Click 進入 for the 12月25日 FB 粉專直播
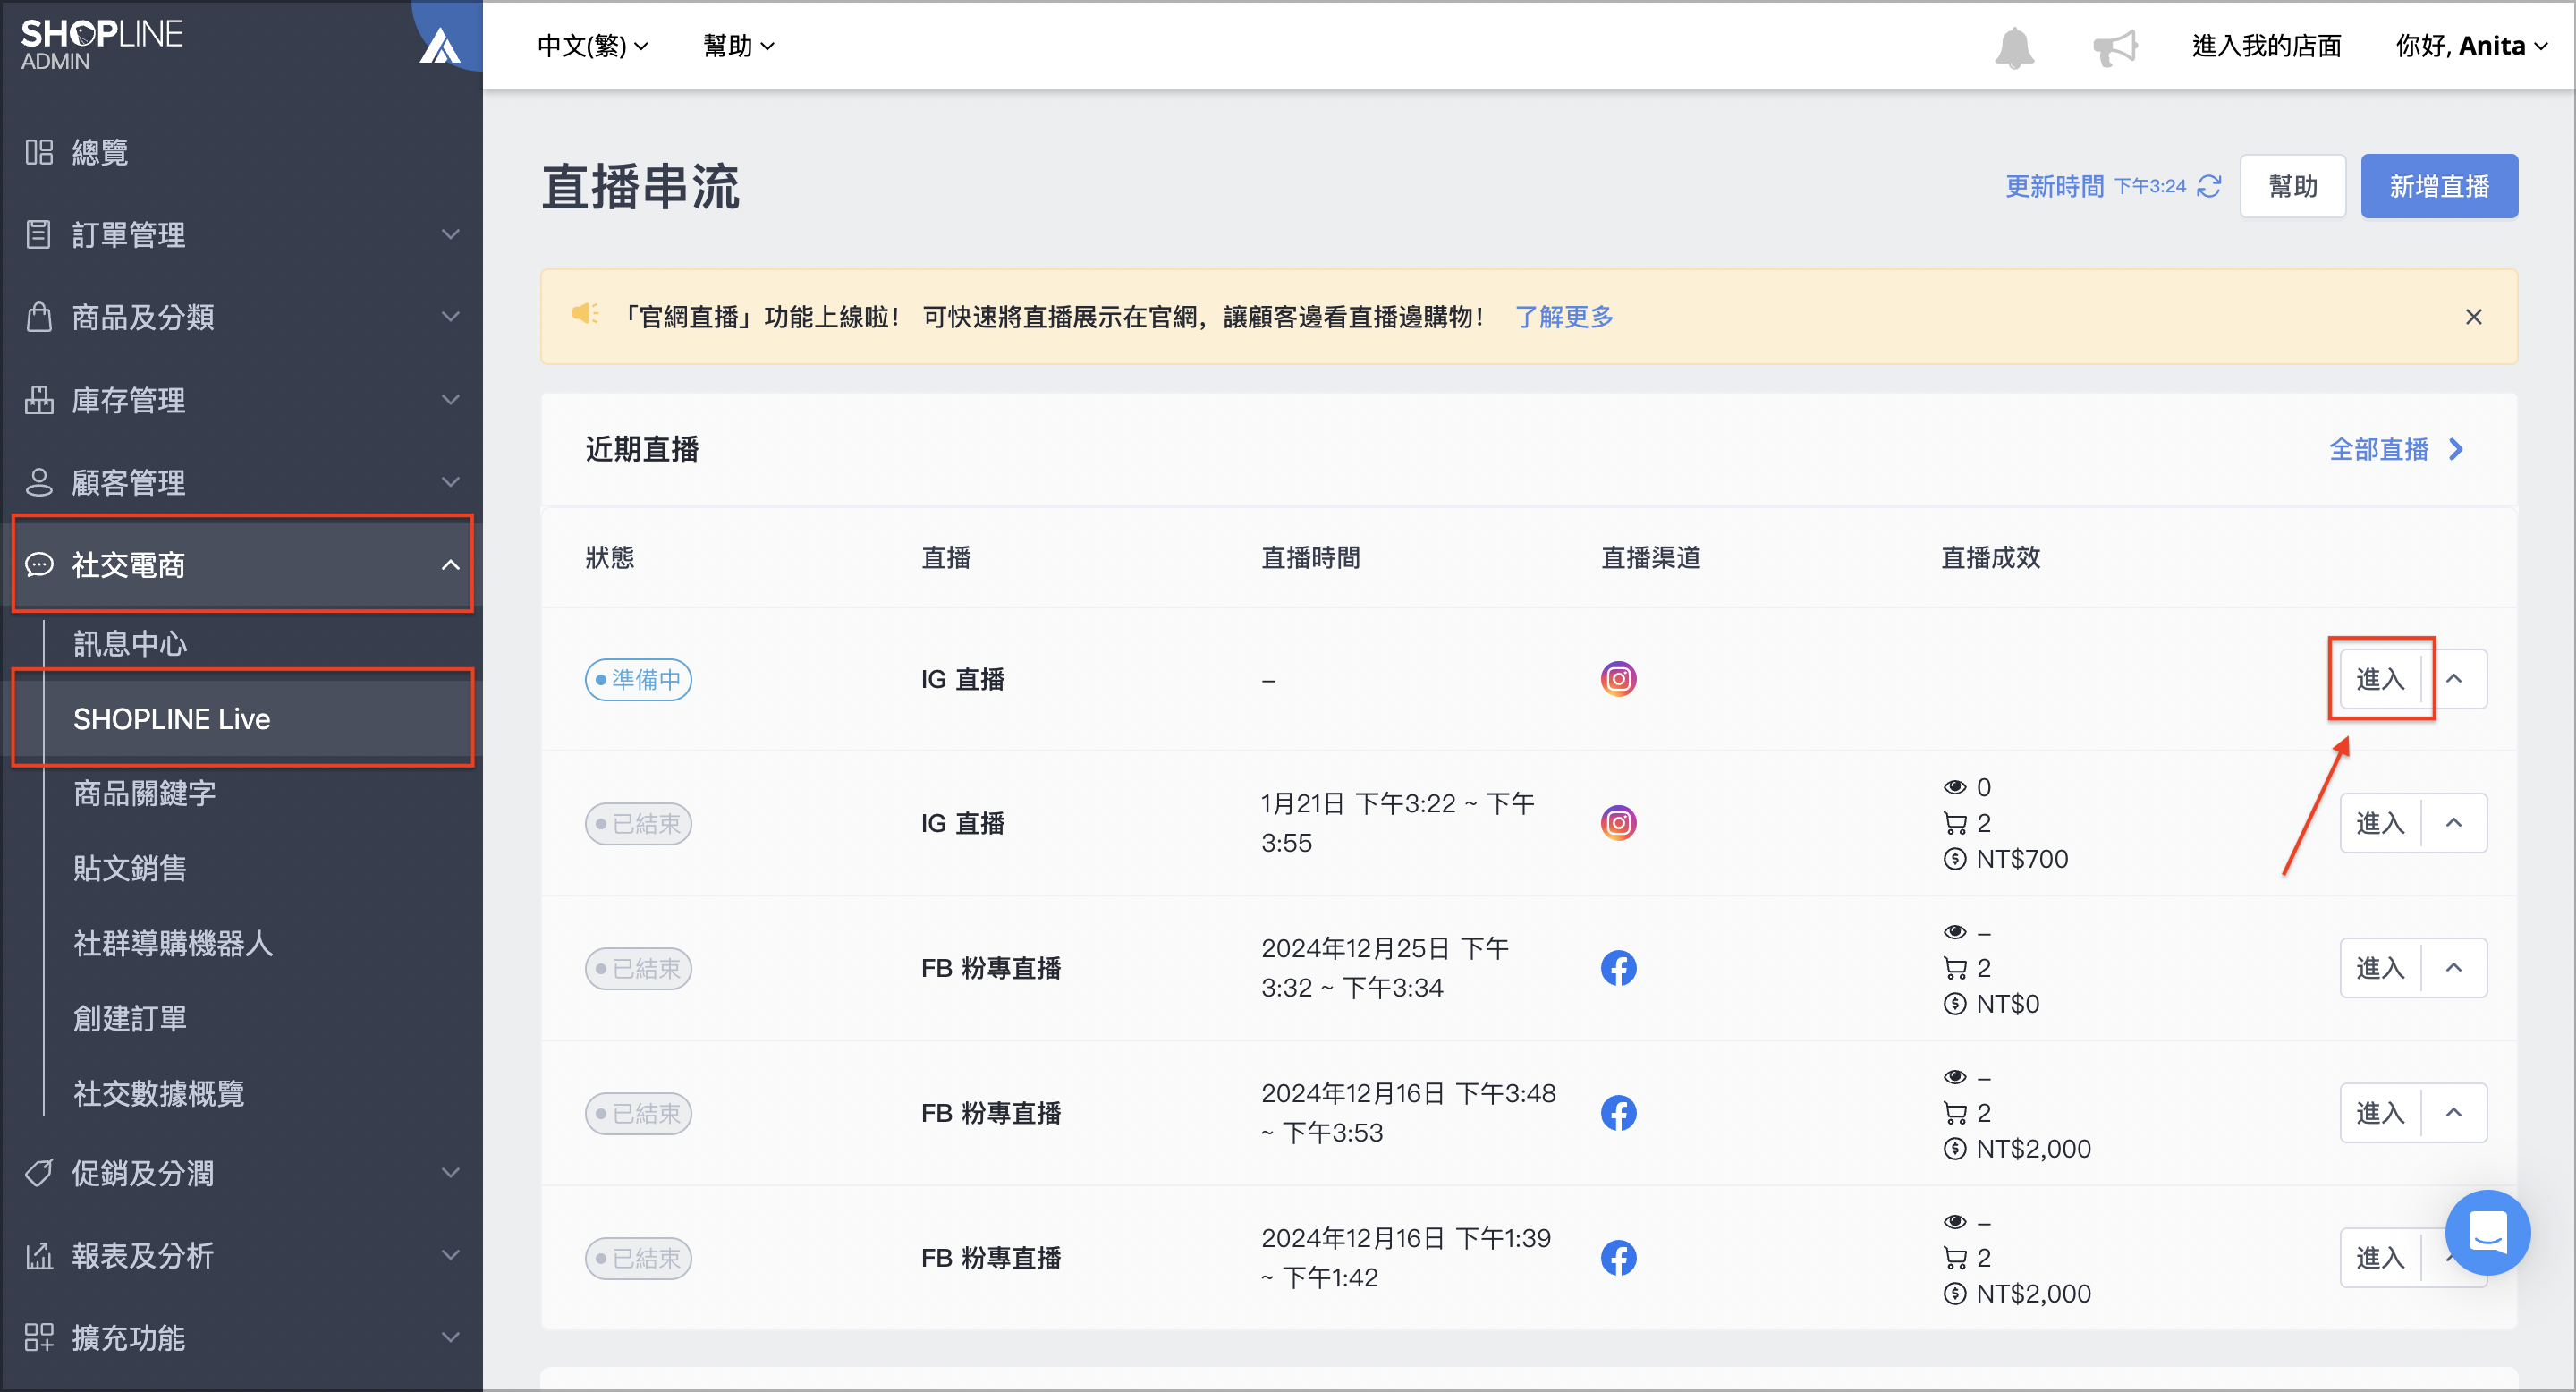The width and height of the screenshot is (2576, 1392). coord(2380,968)
